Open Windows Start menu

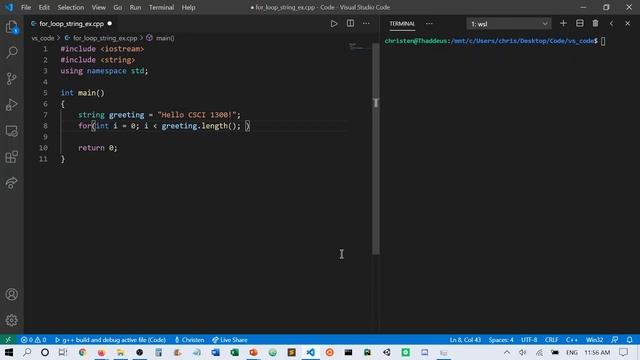point(9,352)
